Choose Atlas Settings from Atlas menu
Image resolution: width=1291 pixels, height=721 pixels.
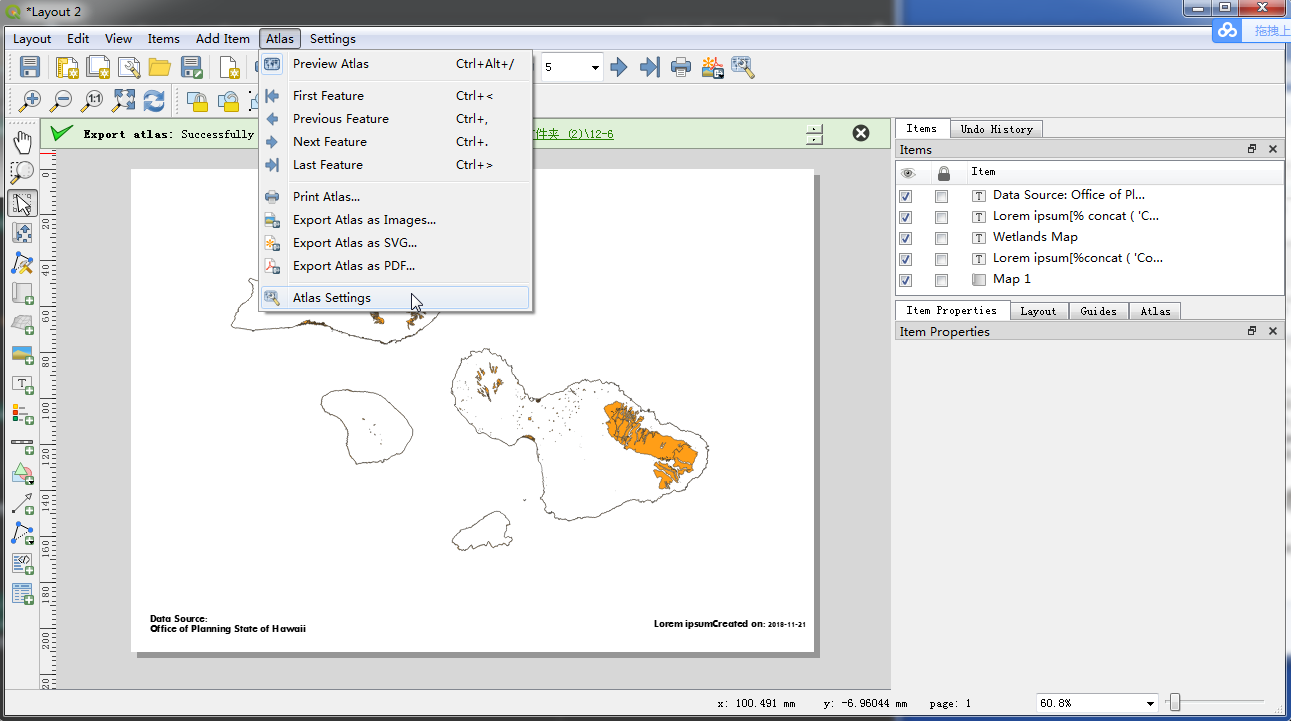395,298
